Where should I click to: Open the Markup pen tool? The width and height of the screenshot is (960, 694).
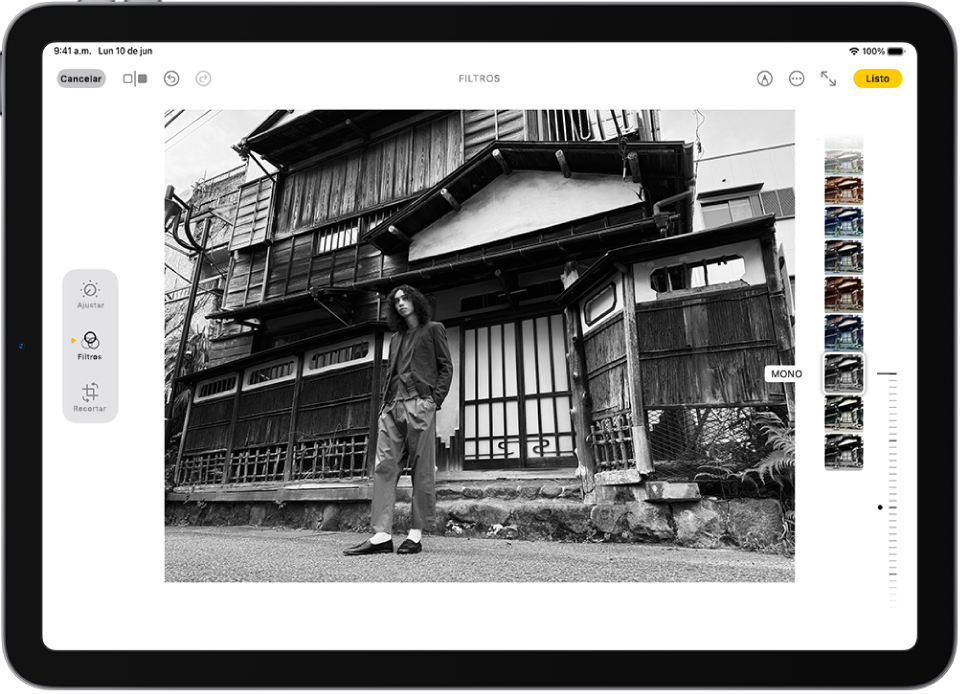(764, 78)
